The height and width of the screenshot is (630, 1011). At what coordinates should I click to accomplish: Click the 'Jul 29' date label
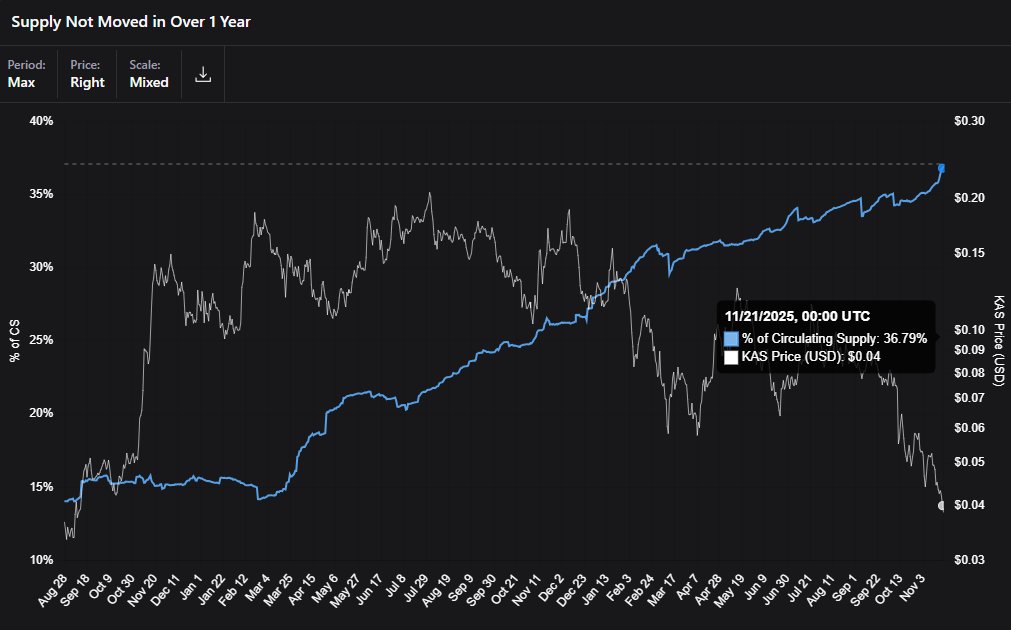tap(414, 588)
